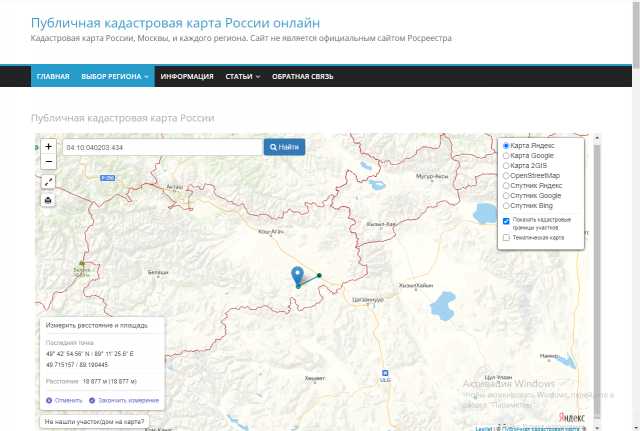Click the Кош-Агач town label
Screen dimensions: 640x431
[x=271, y=232]
